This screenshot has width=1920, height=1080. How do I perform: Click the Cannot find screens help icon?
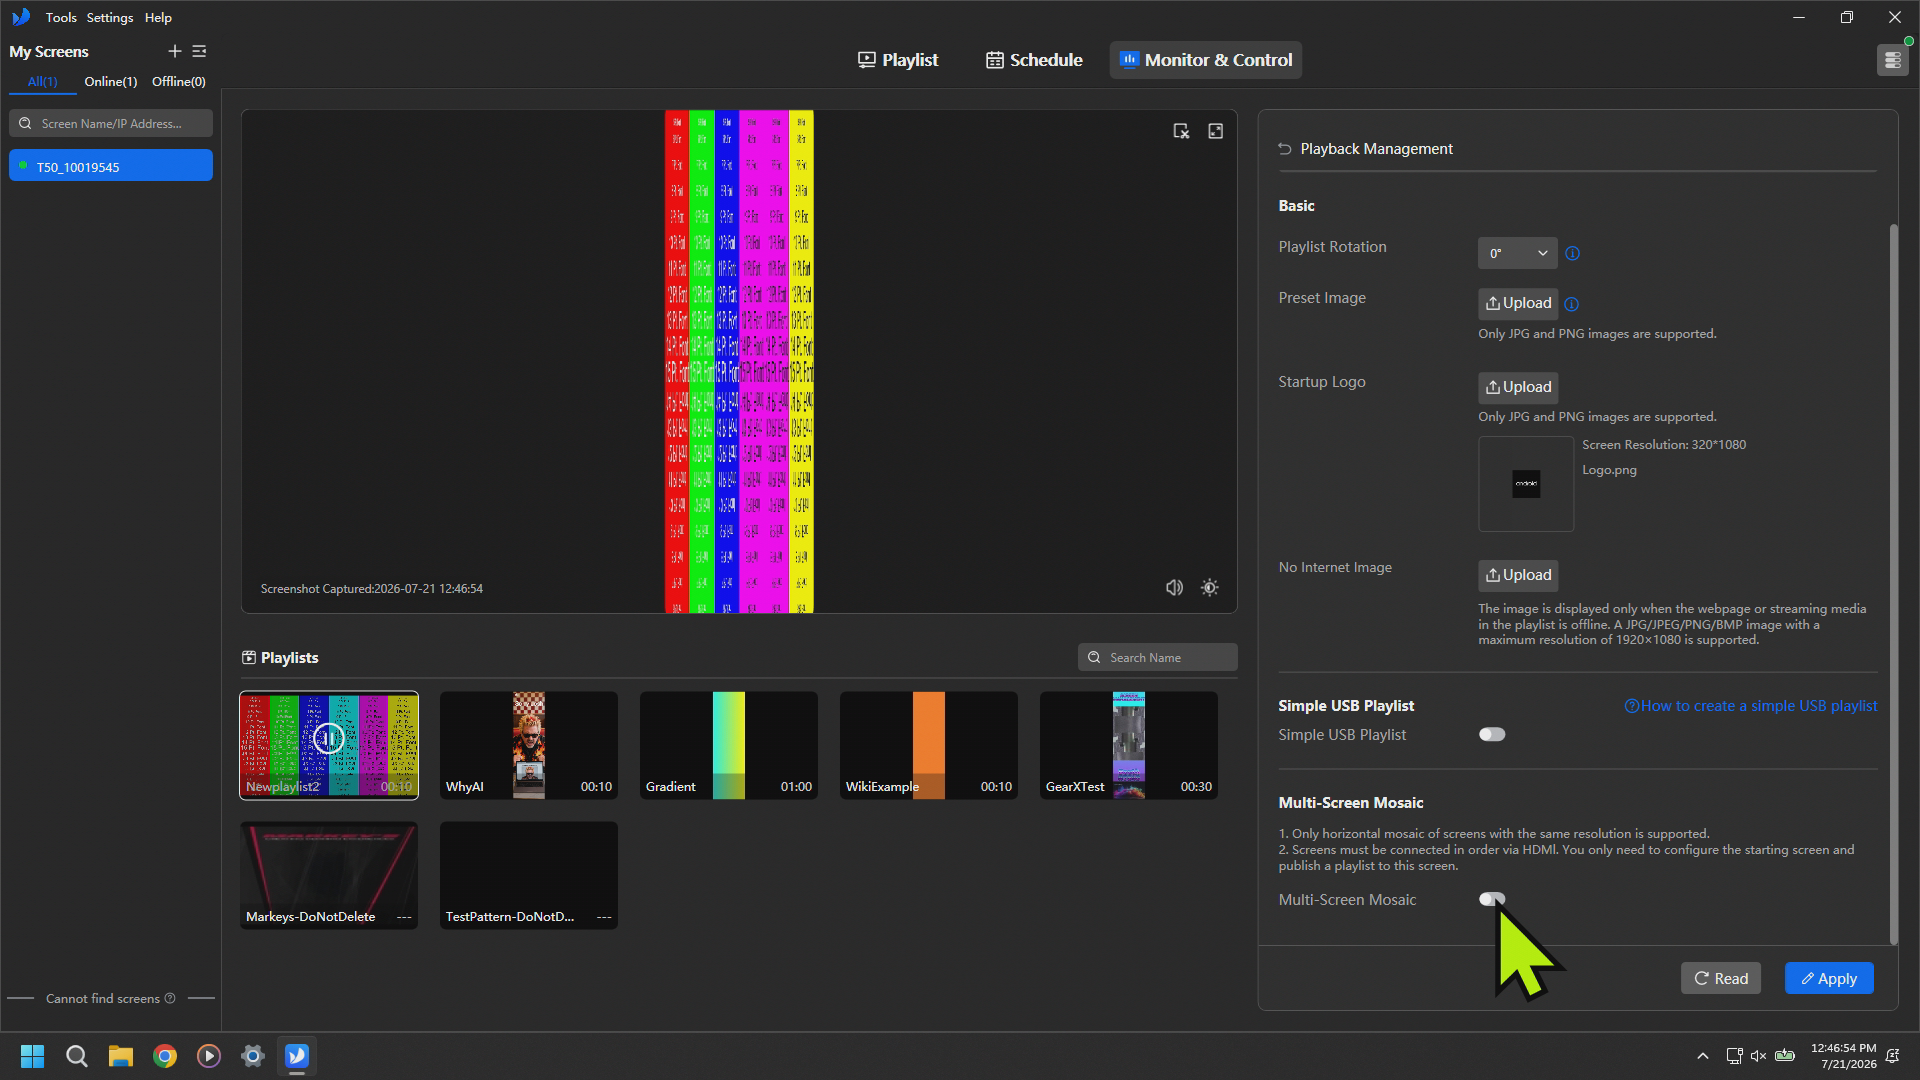170,998
